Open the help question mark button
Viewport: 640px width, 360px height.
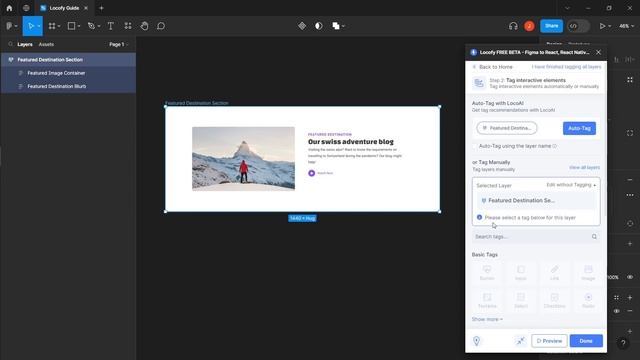click(623, 343)
